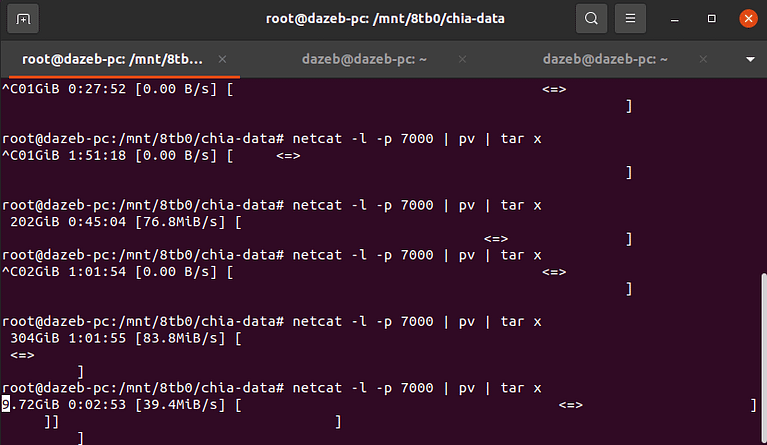Select the root@dazeb-pc: /mnt/8tb... tab

tap(112, 59)
